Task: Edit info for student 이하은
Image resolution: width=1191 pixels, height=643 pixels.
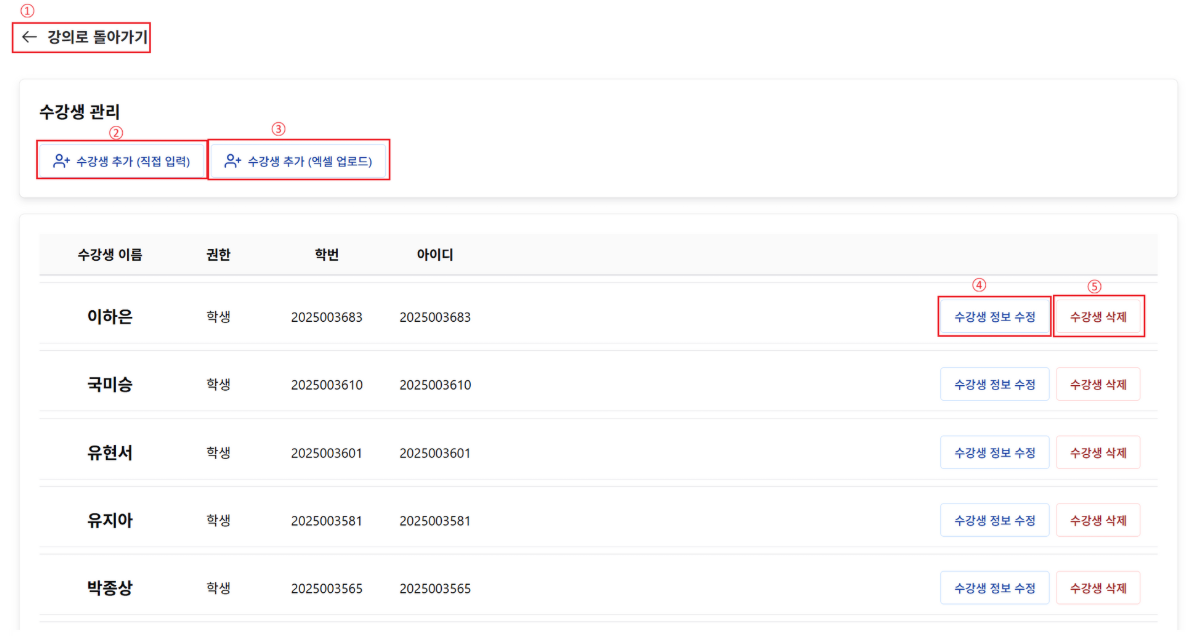Action: [994, 316]
